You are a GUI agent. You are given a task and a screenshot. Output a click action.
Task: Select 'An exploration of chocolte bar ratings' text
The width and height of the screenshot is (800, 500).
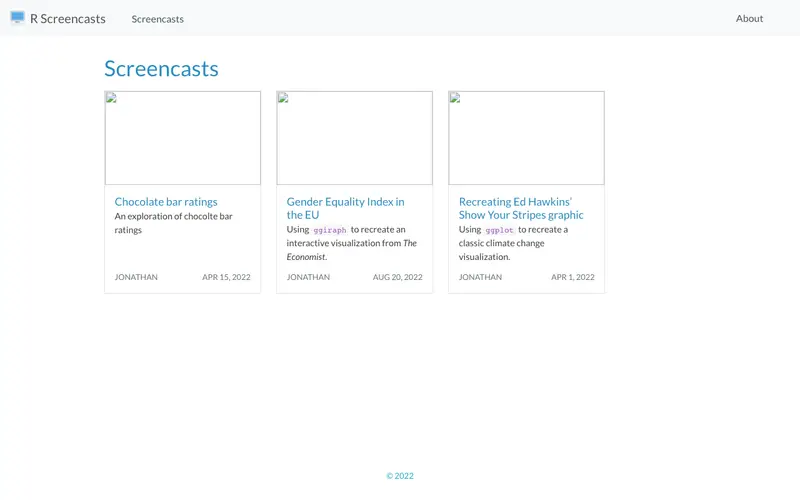(173, 223)
